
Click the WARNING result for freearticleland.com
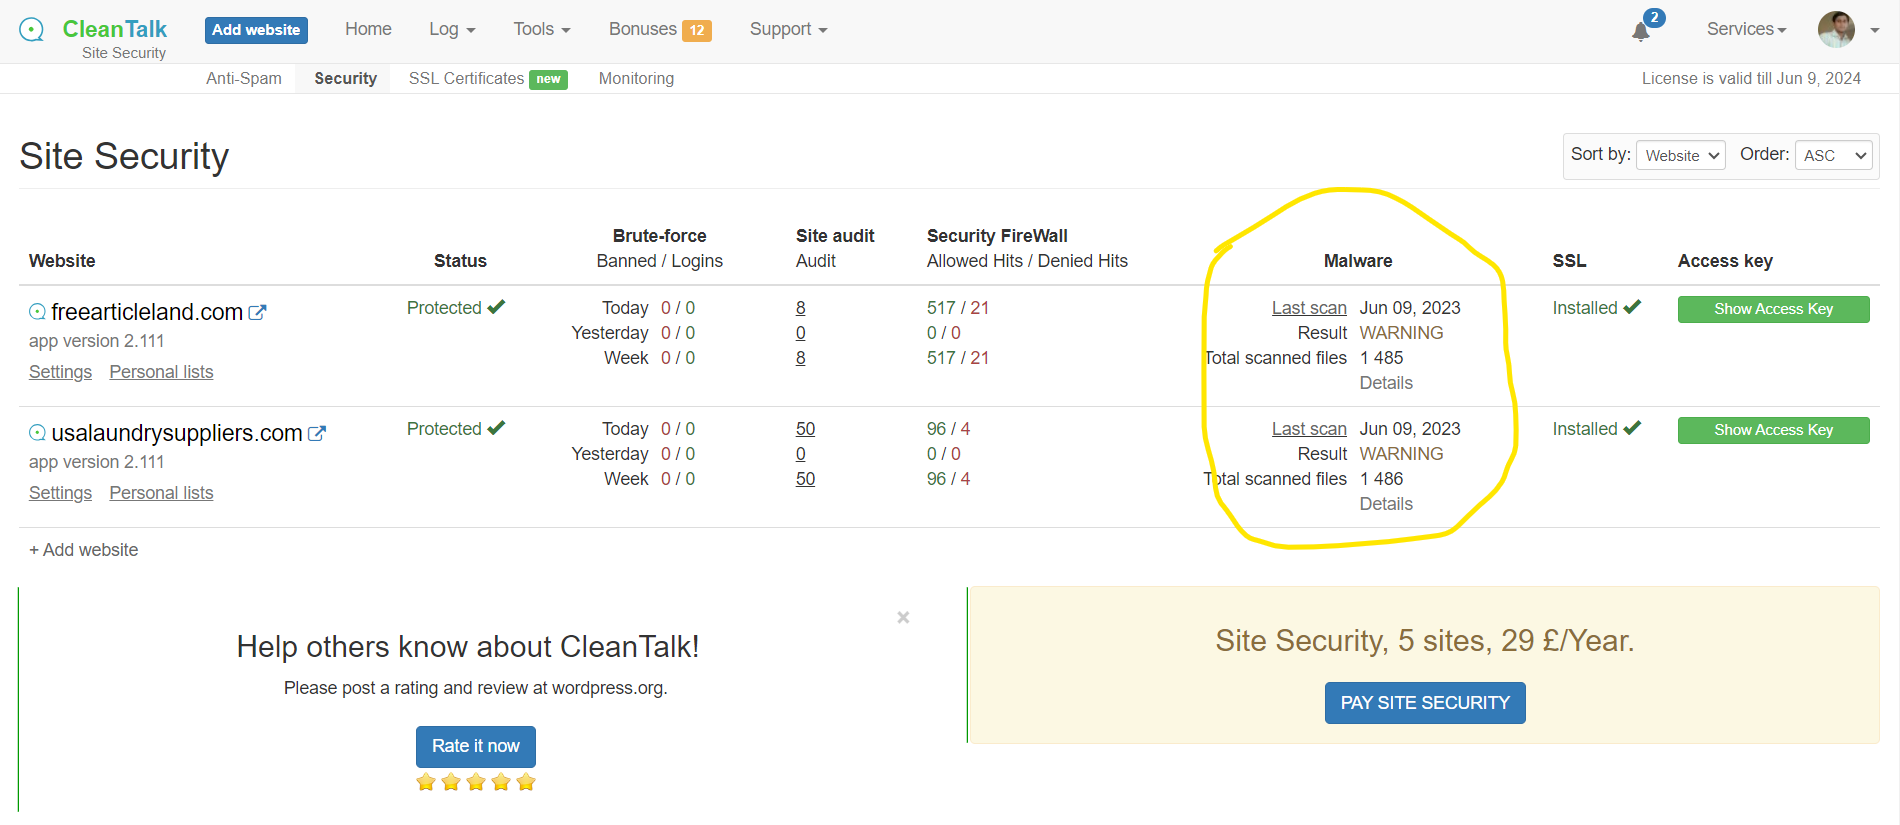tap(1401, 333)
